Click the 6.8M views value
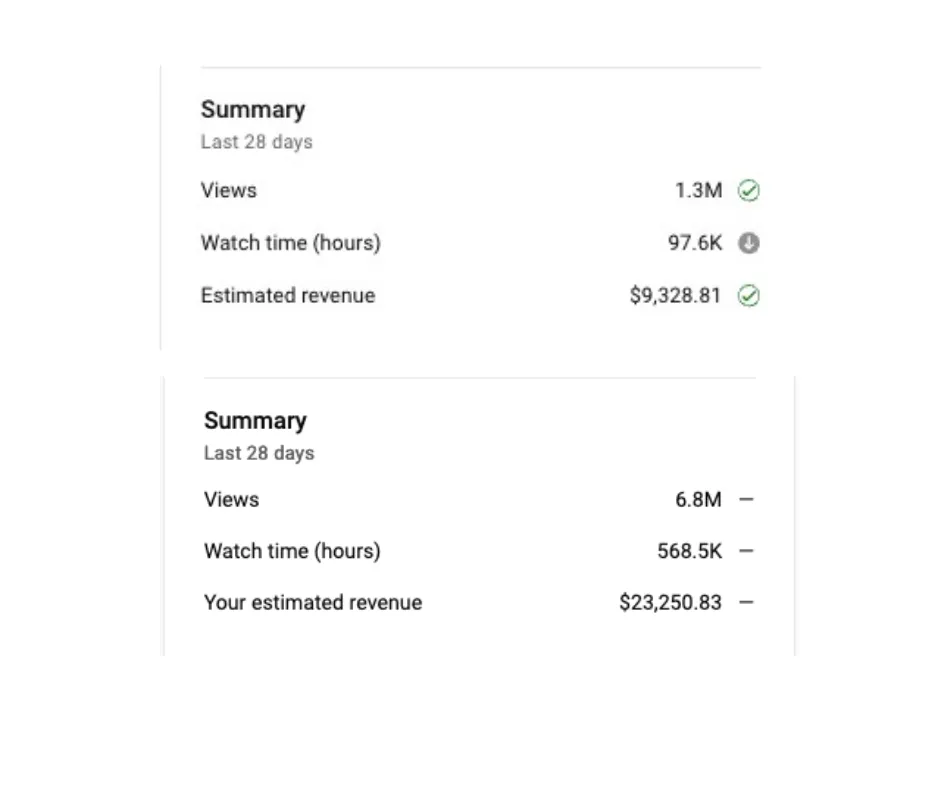The height and width of the screenshot is (788, 940). tap(698, 499)
